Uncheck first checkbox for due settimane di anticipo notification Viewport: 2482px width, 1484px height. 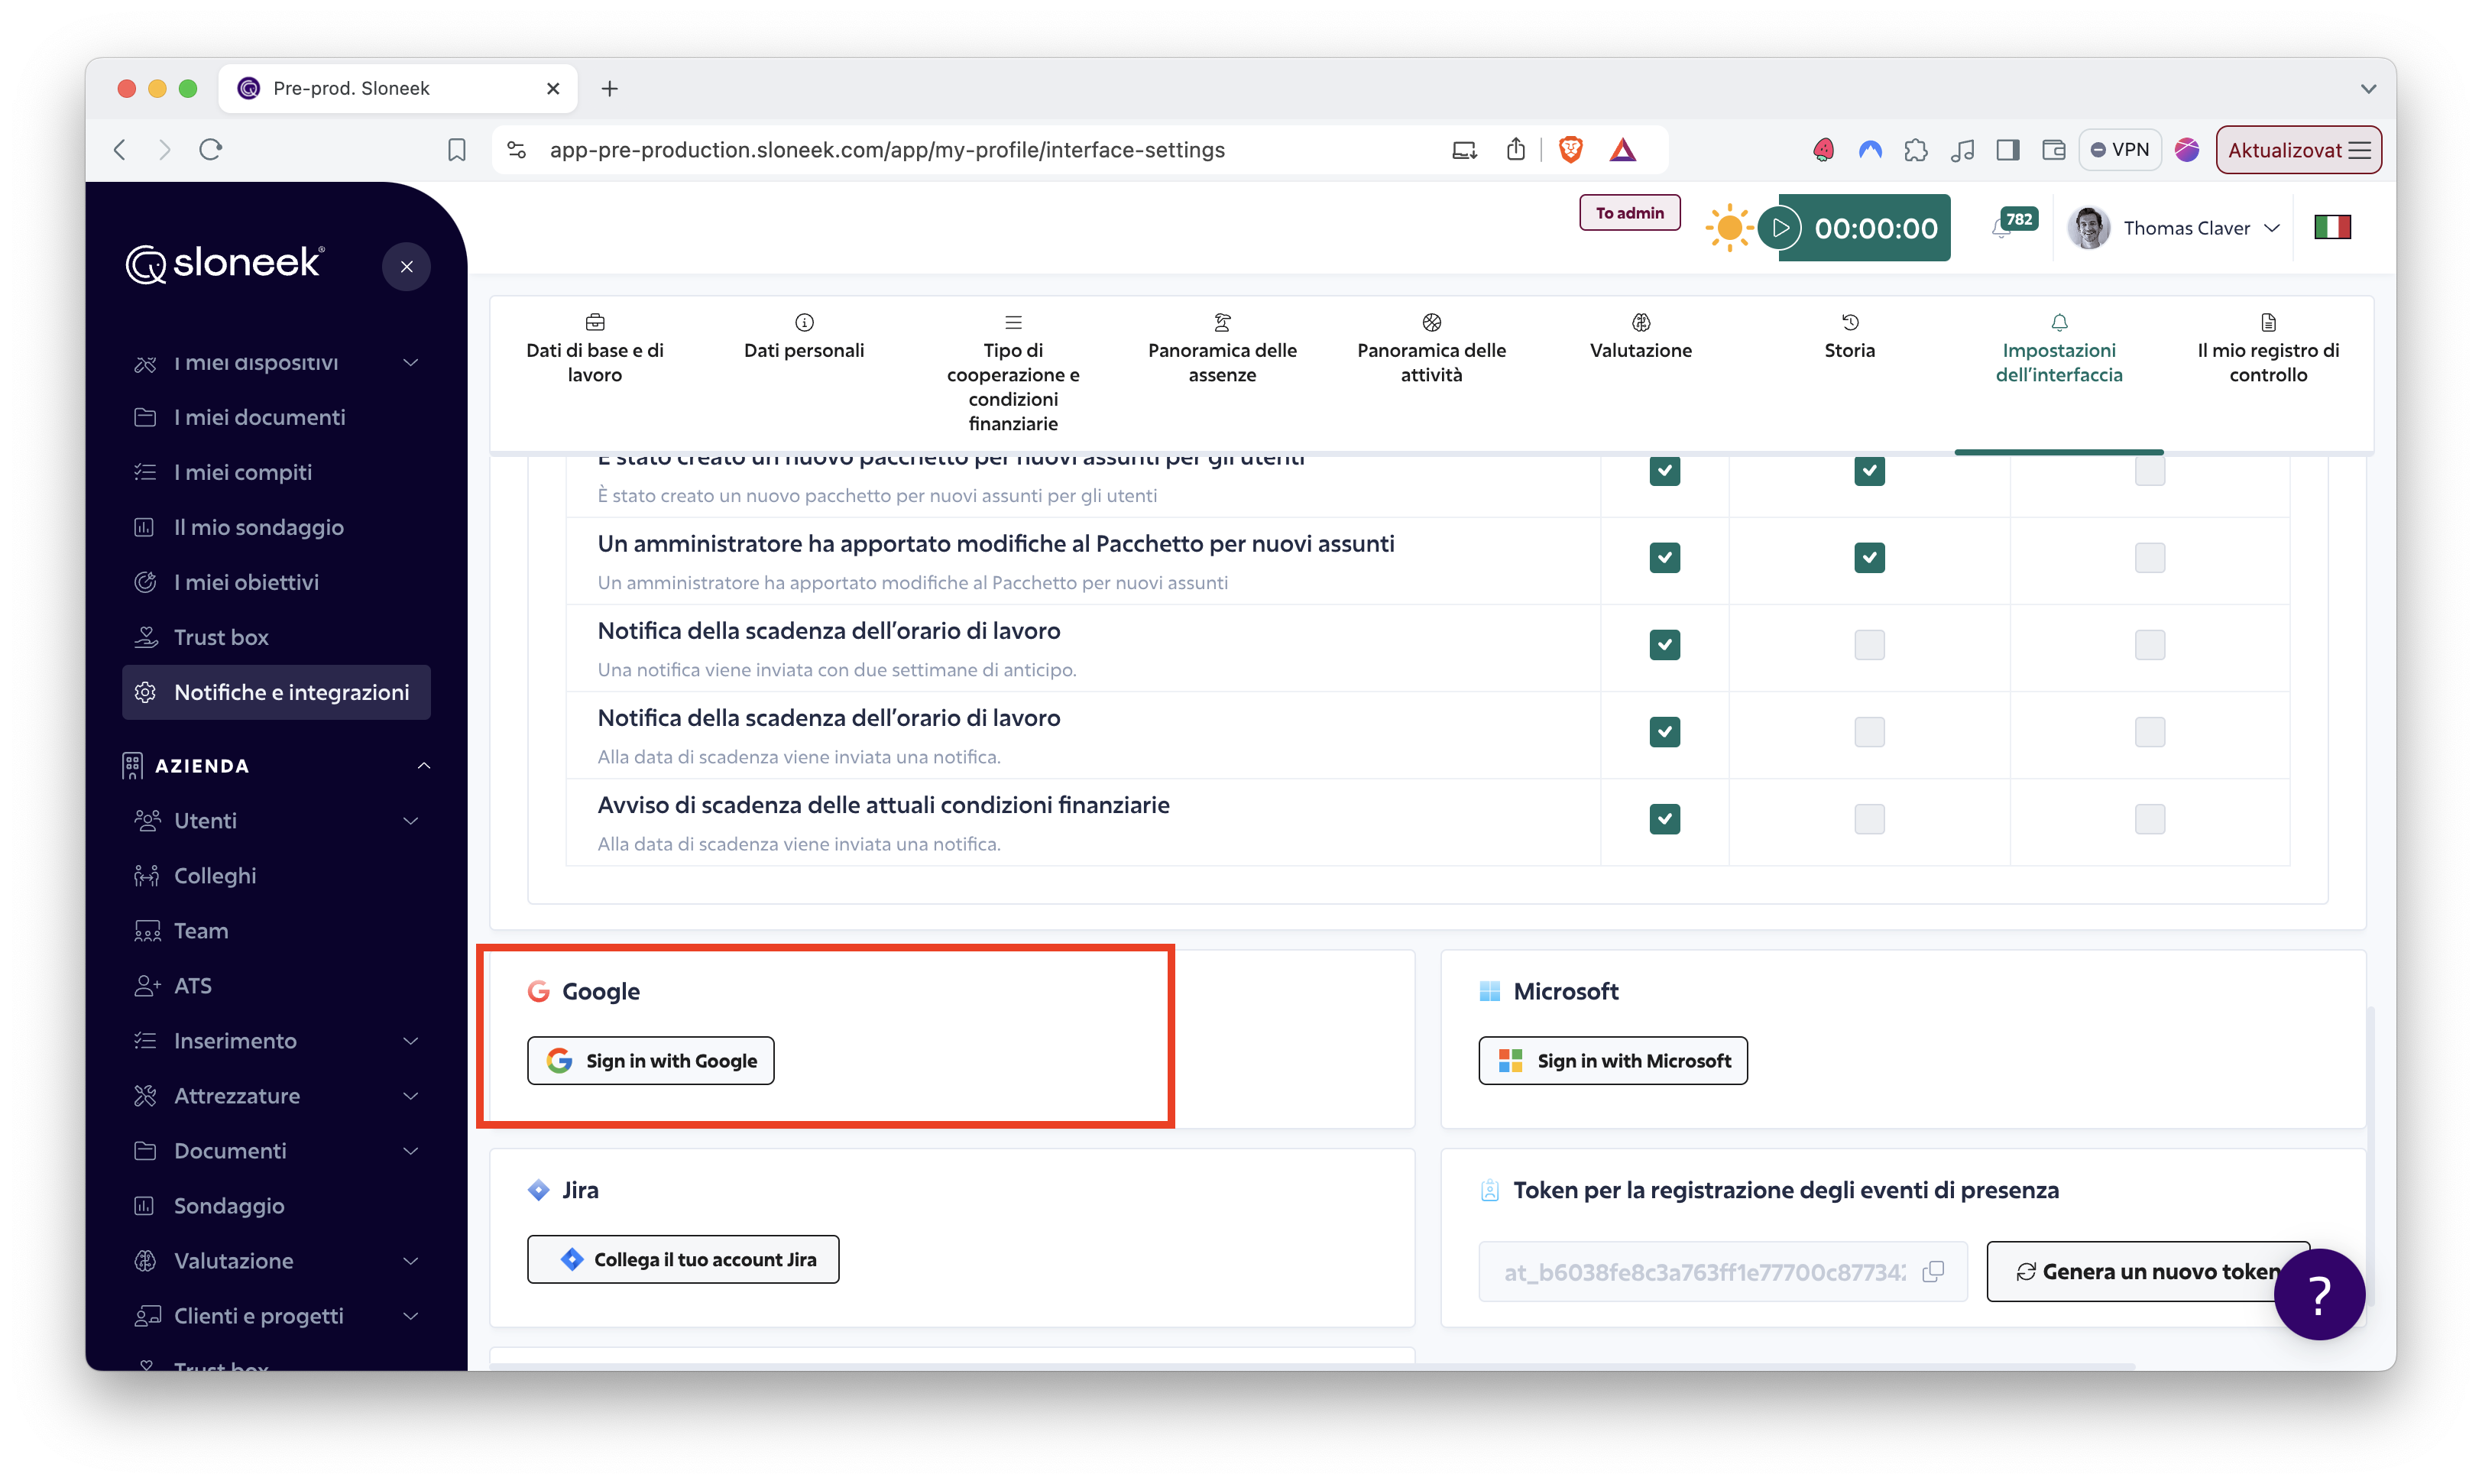pos(1664,644)
